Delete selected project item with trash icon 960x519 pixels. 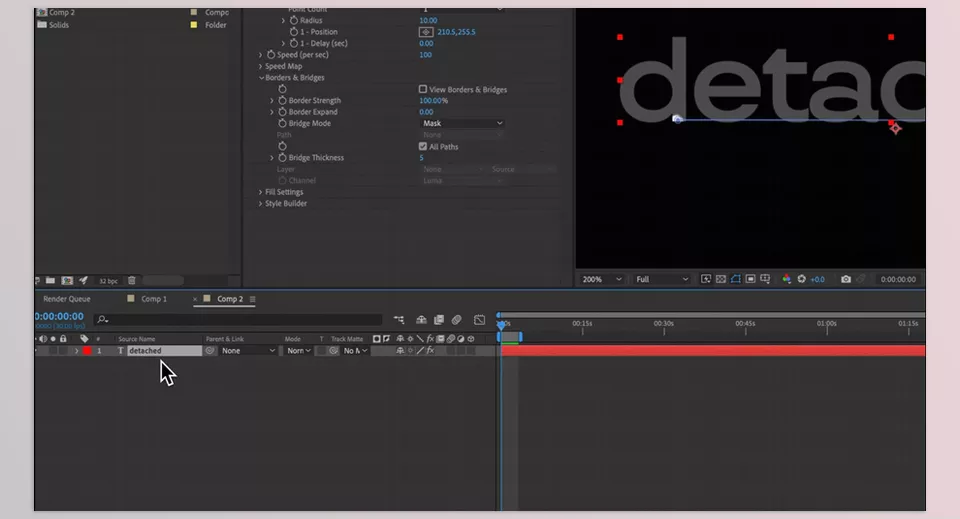[132, 280]
